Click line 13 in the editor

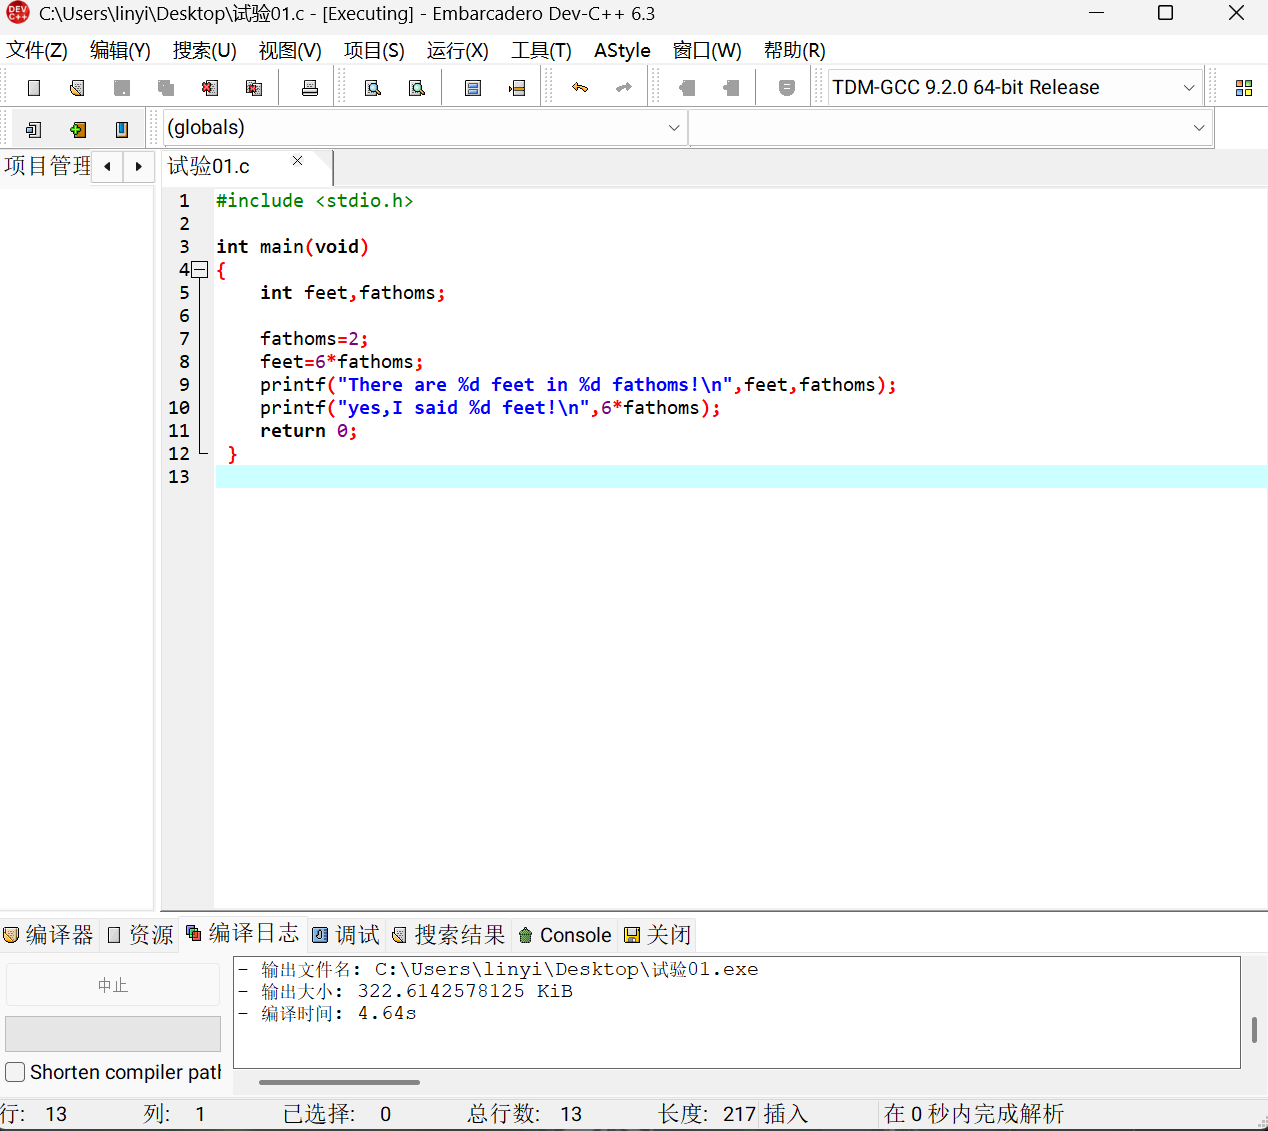click(x=741, y=477)
